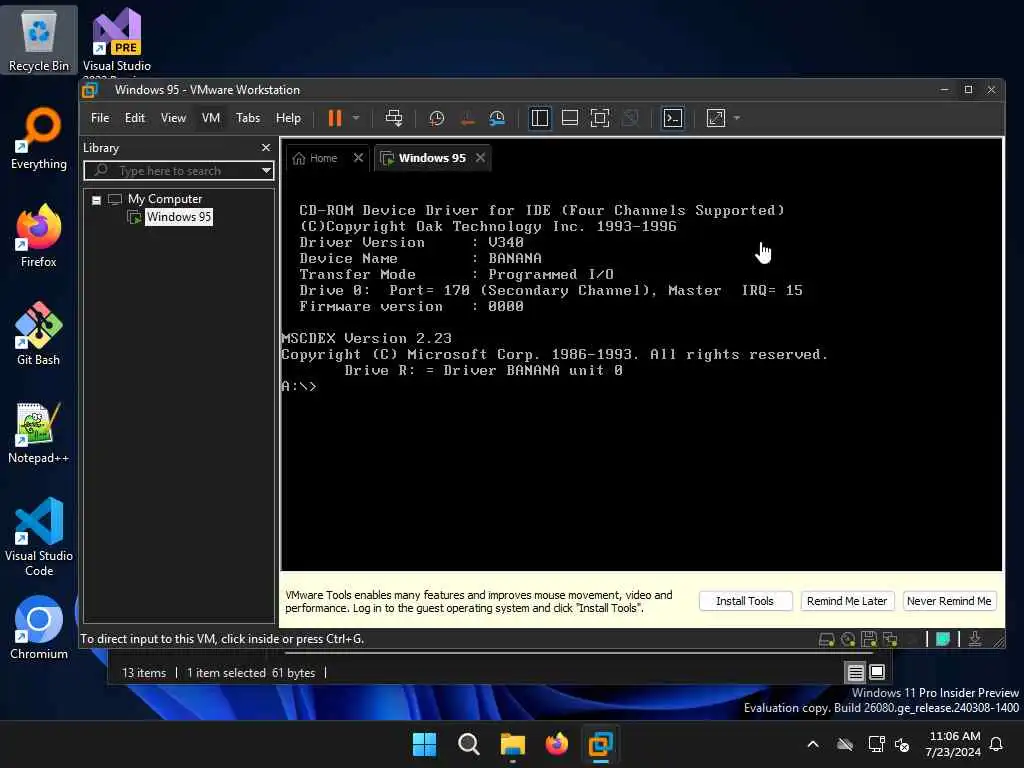
Task: Open the Windows Start menu
Action: pyautogui.click(x=424, y=744)
